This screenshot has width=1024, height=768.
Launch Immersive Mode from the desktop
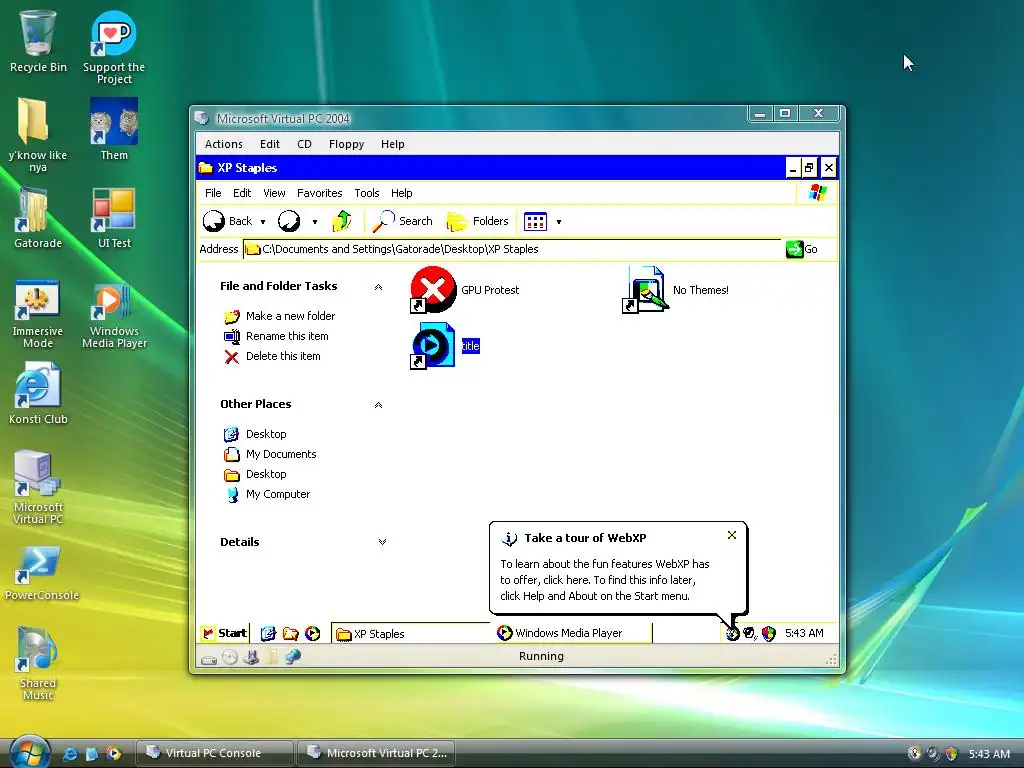click(x=37, y=314)
